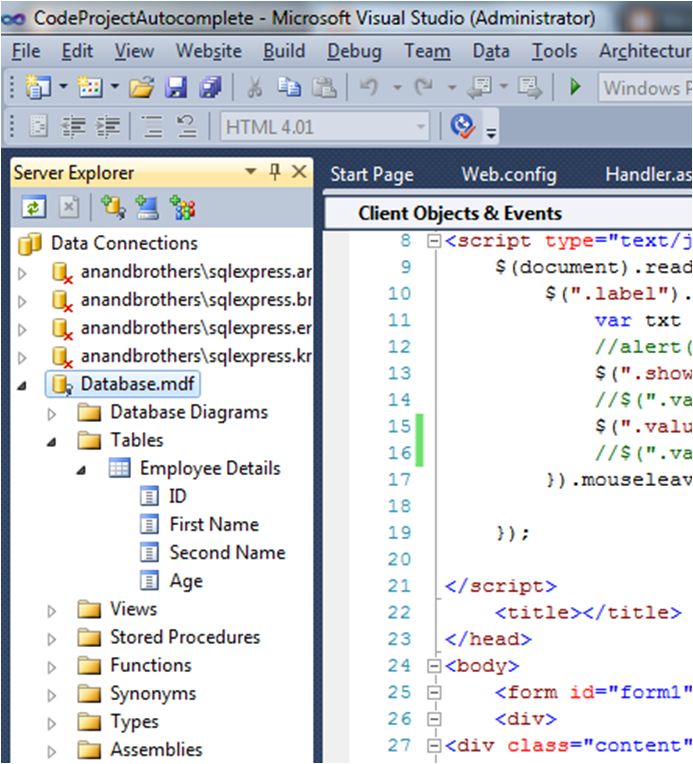Collapse the Database.mdf tree node
693x764 pixels.
(22, 386)
